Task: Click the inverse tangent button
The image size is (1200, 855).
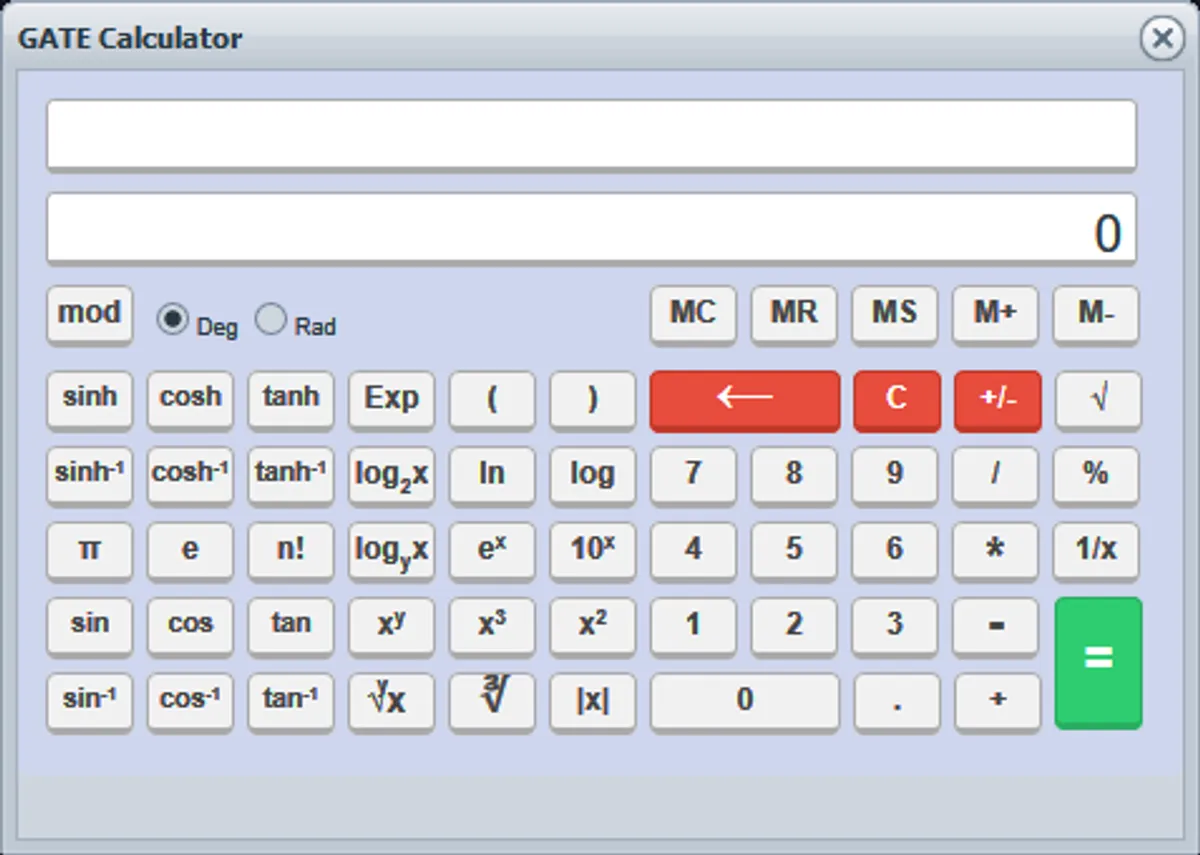Action: pos(290,702)
